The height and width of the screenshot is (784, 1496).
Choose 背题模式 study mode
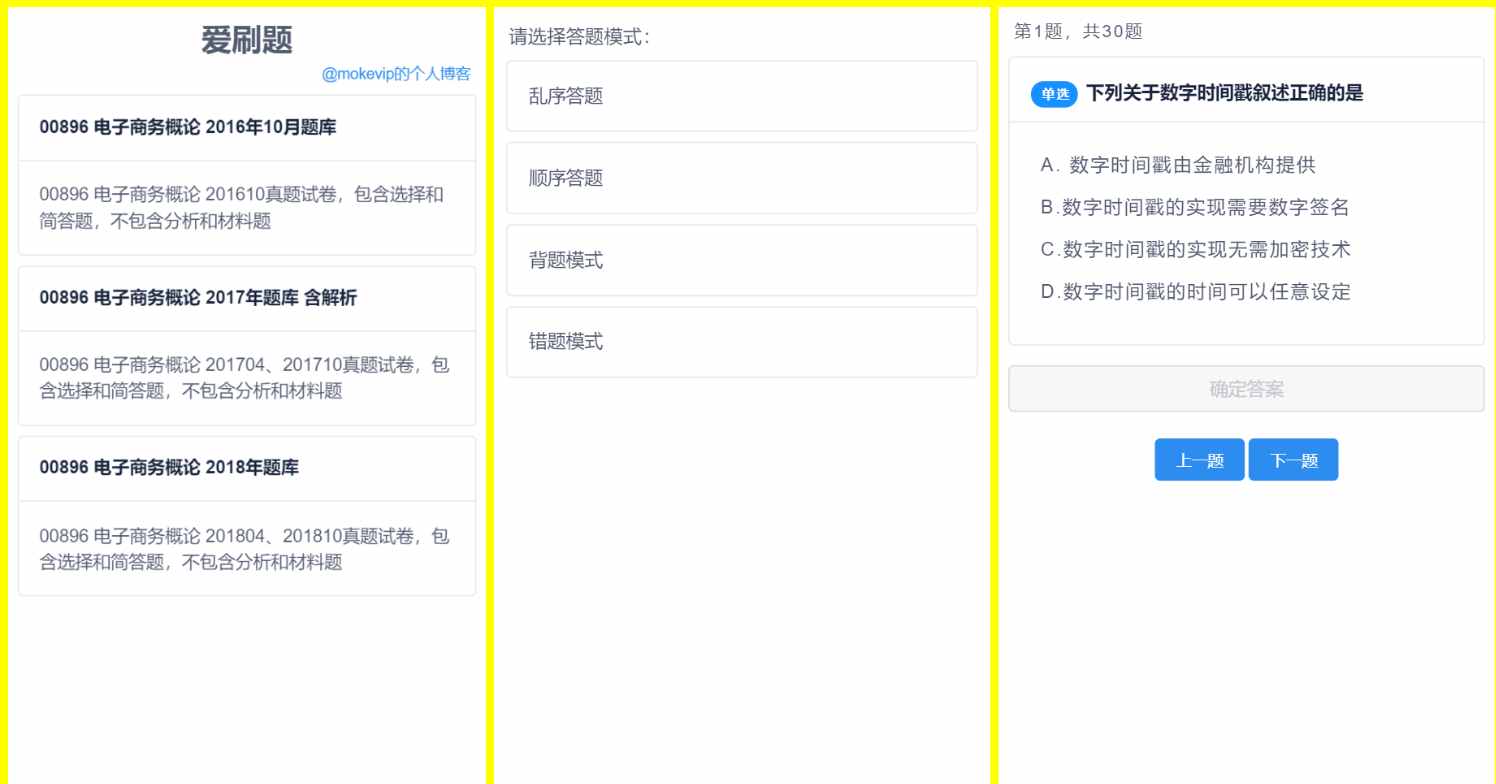[x=741, y=260]
